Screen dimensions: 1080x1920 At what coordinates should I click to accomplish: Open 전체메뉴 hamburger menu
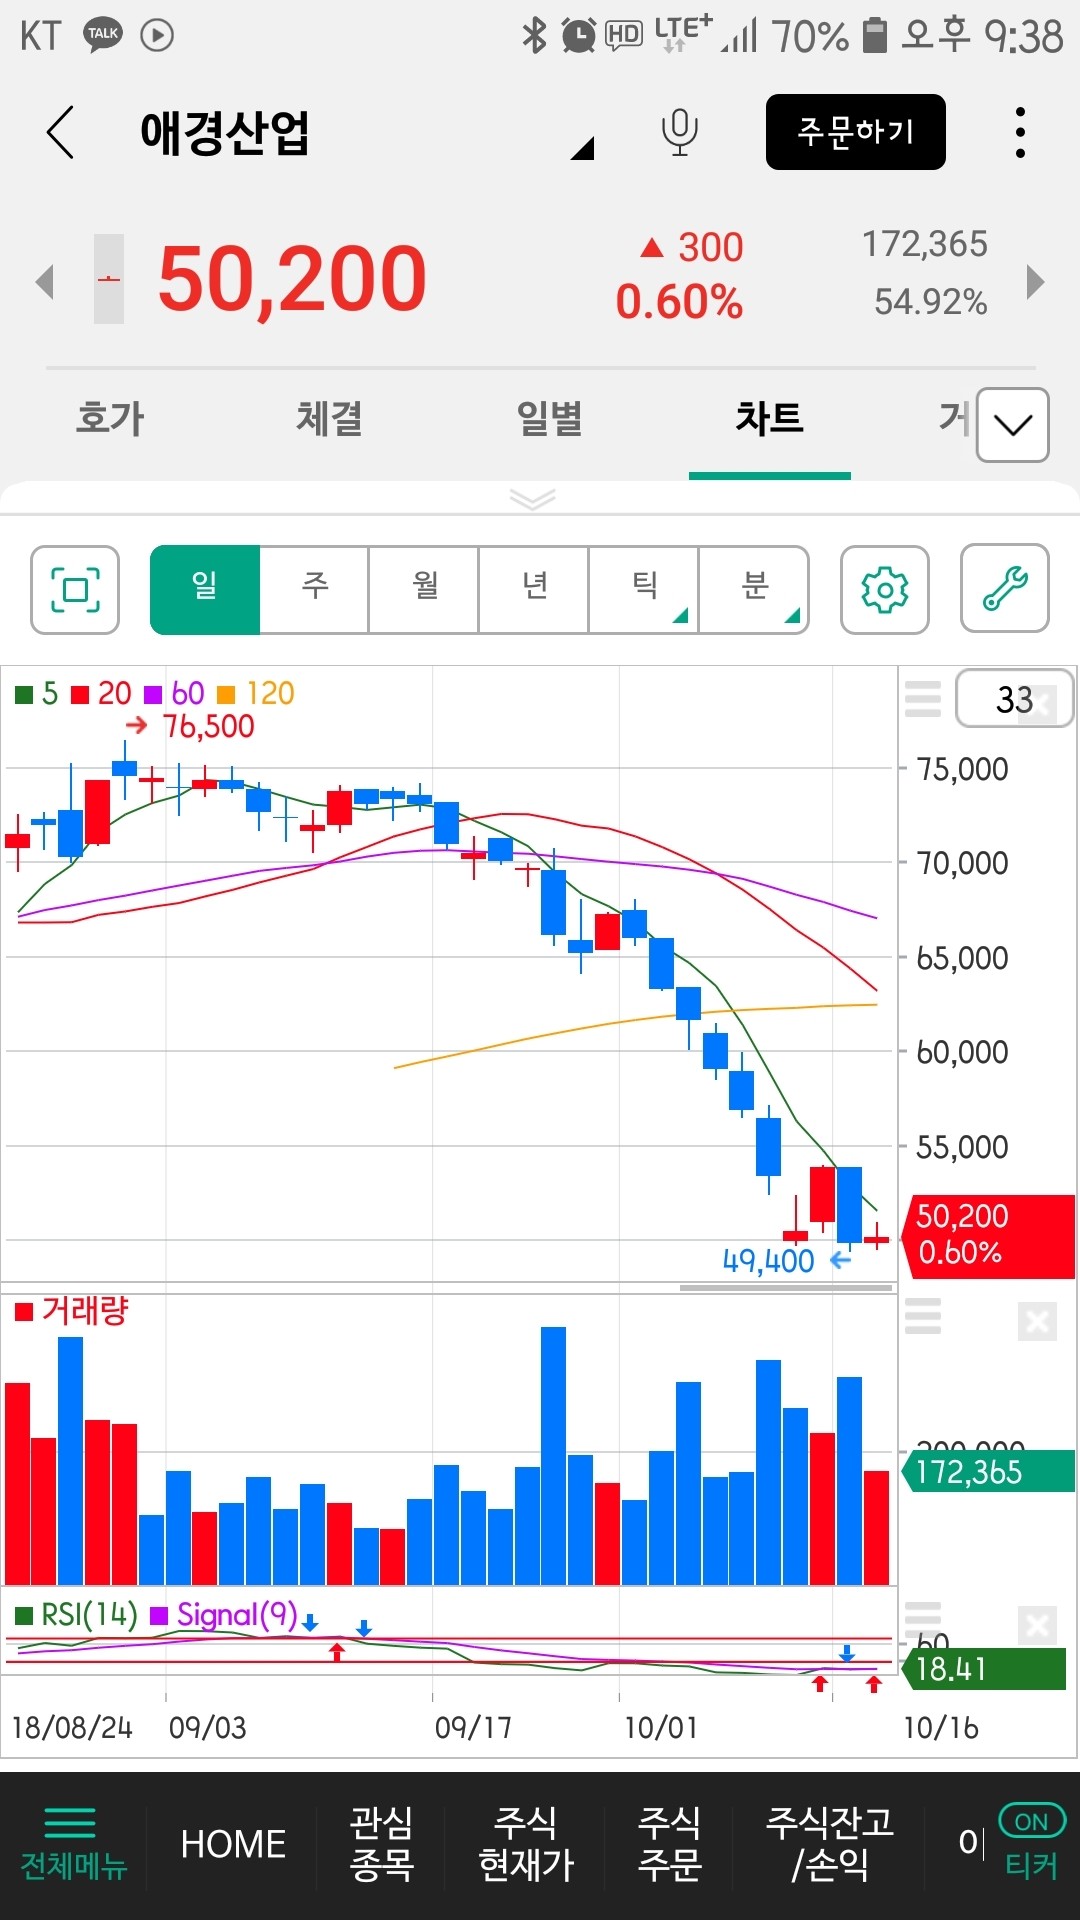[73, 1843]
